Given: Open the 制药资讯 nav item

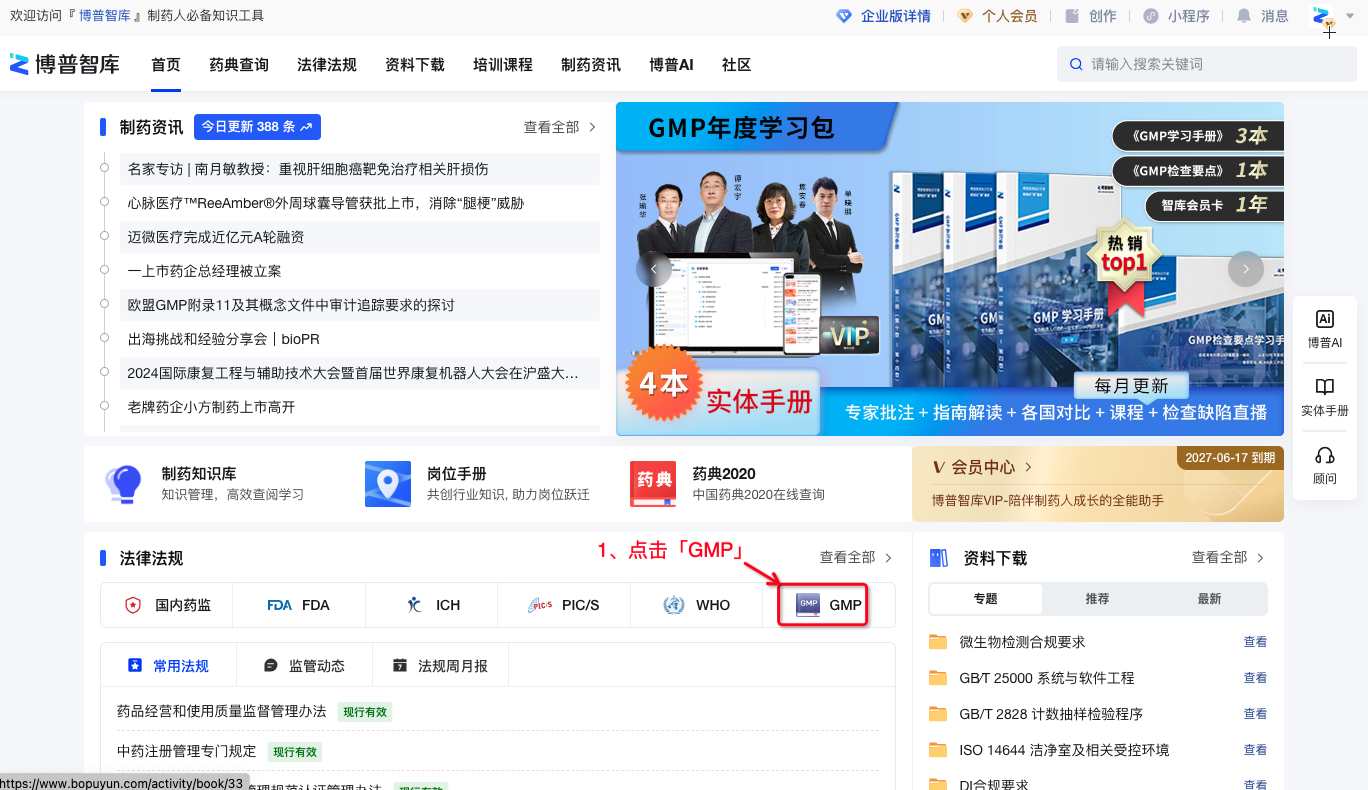Looking at the screenshot, I should click(591, 65).
